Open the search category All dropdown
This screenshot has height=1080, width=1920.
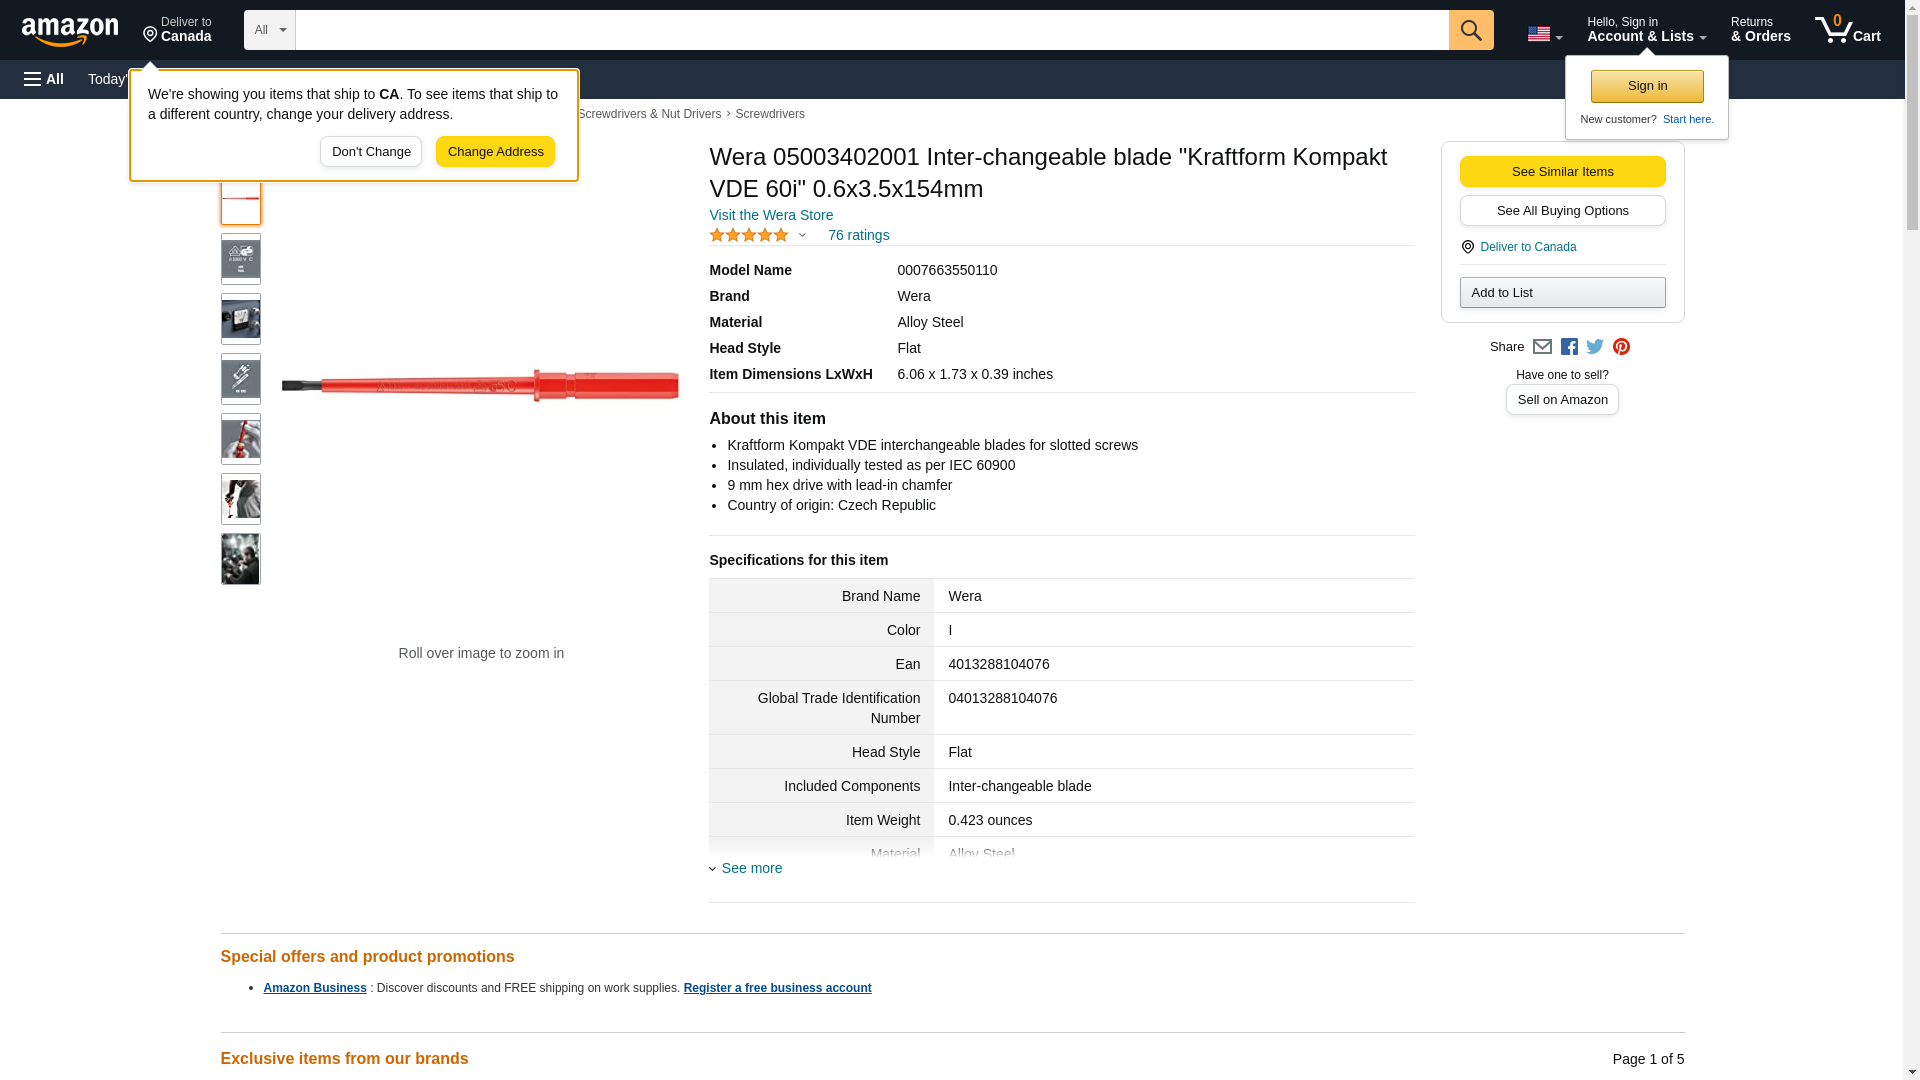click(x=269, y=30)
